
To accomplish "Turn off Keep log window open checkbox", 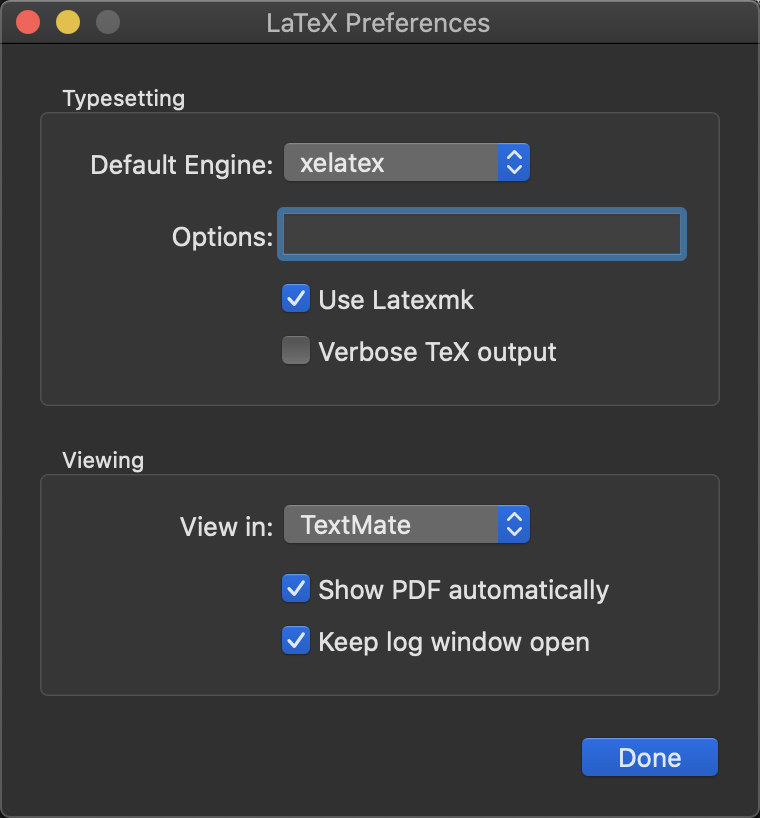I will click(296, 641).
